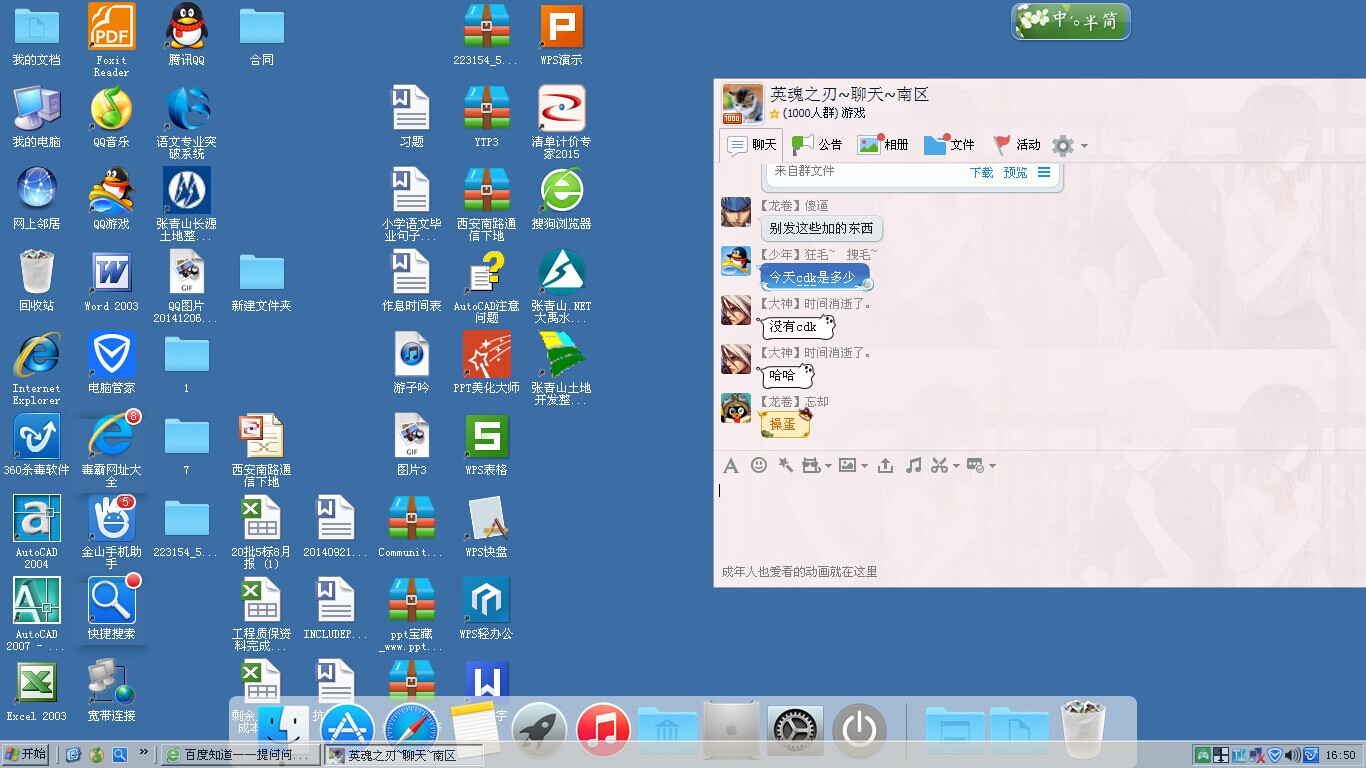This screenshot has width=1366, height=768.
Task: Expand dropdown arrow beside cat sticker icon
Action: [828, 466]
